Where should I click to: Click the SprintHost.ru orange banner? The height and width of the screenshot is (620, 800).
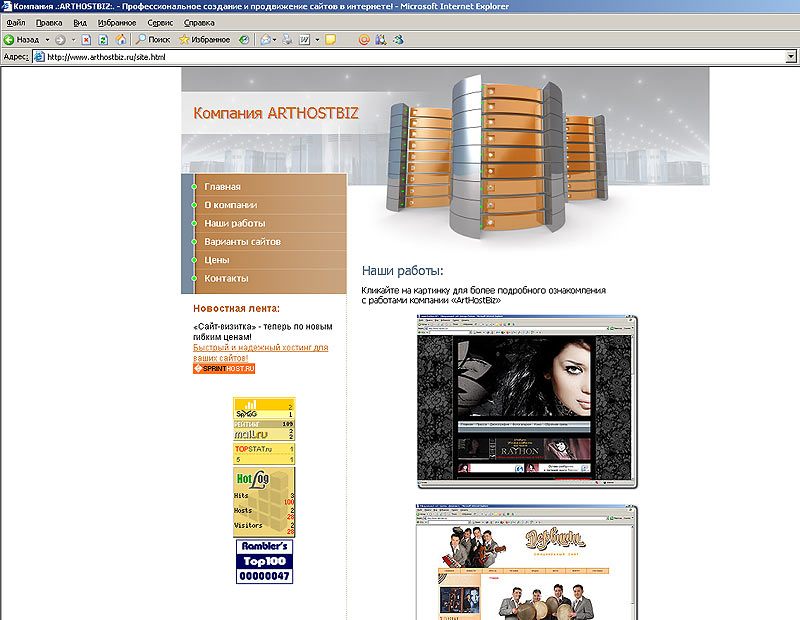pos(224,368)
